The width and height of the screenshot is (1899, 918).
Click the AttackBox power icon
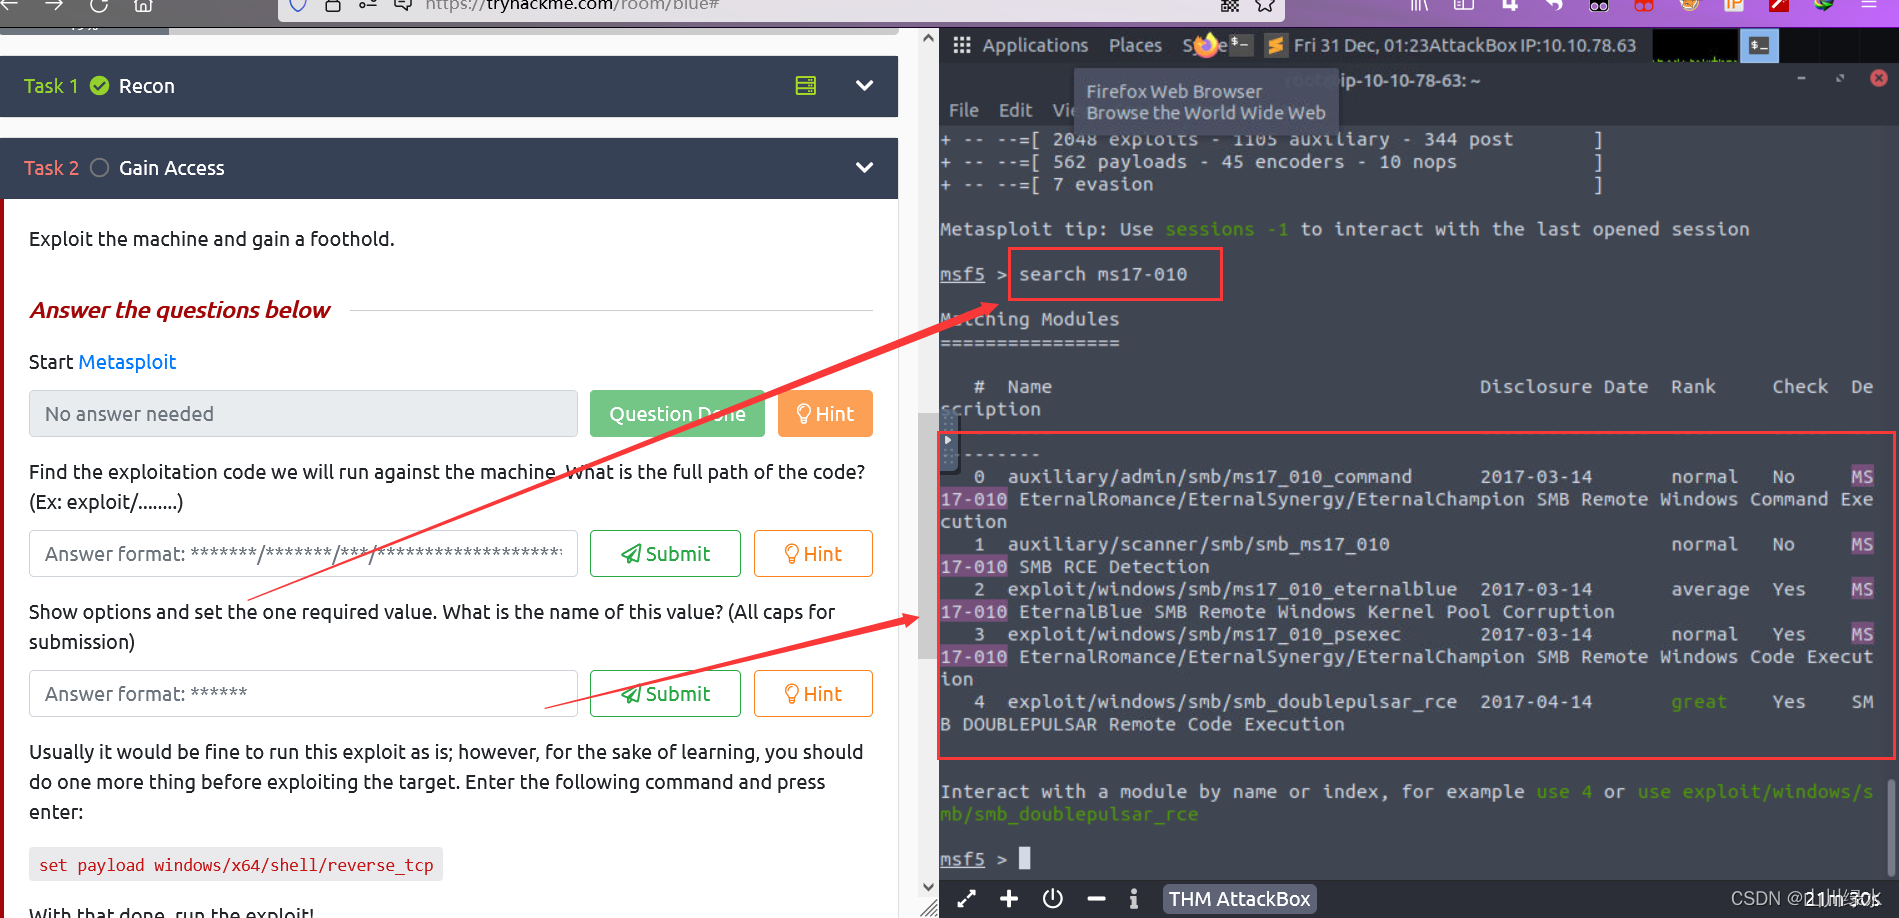pyautogui.click(x=1053, y=899)
